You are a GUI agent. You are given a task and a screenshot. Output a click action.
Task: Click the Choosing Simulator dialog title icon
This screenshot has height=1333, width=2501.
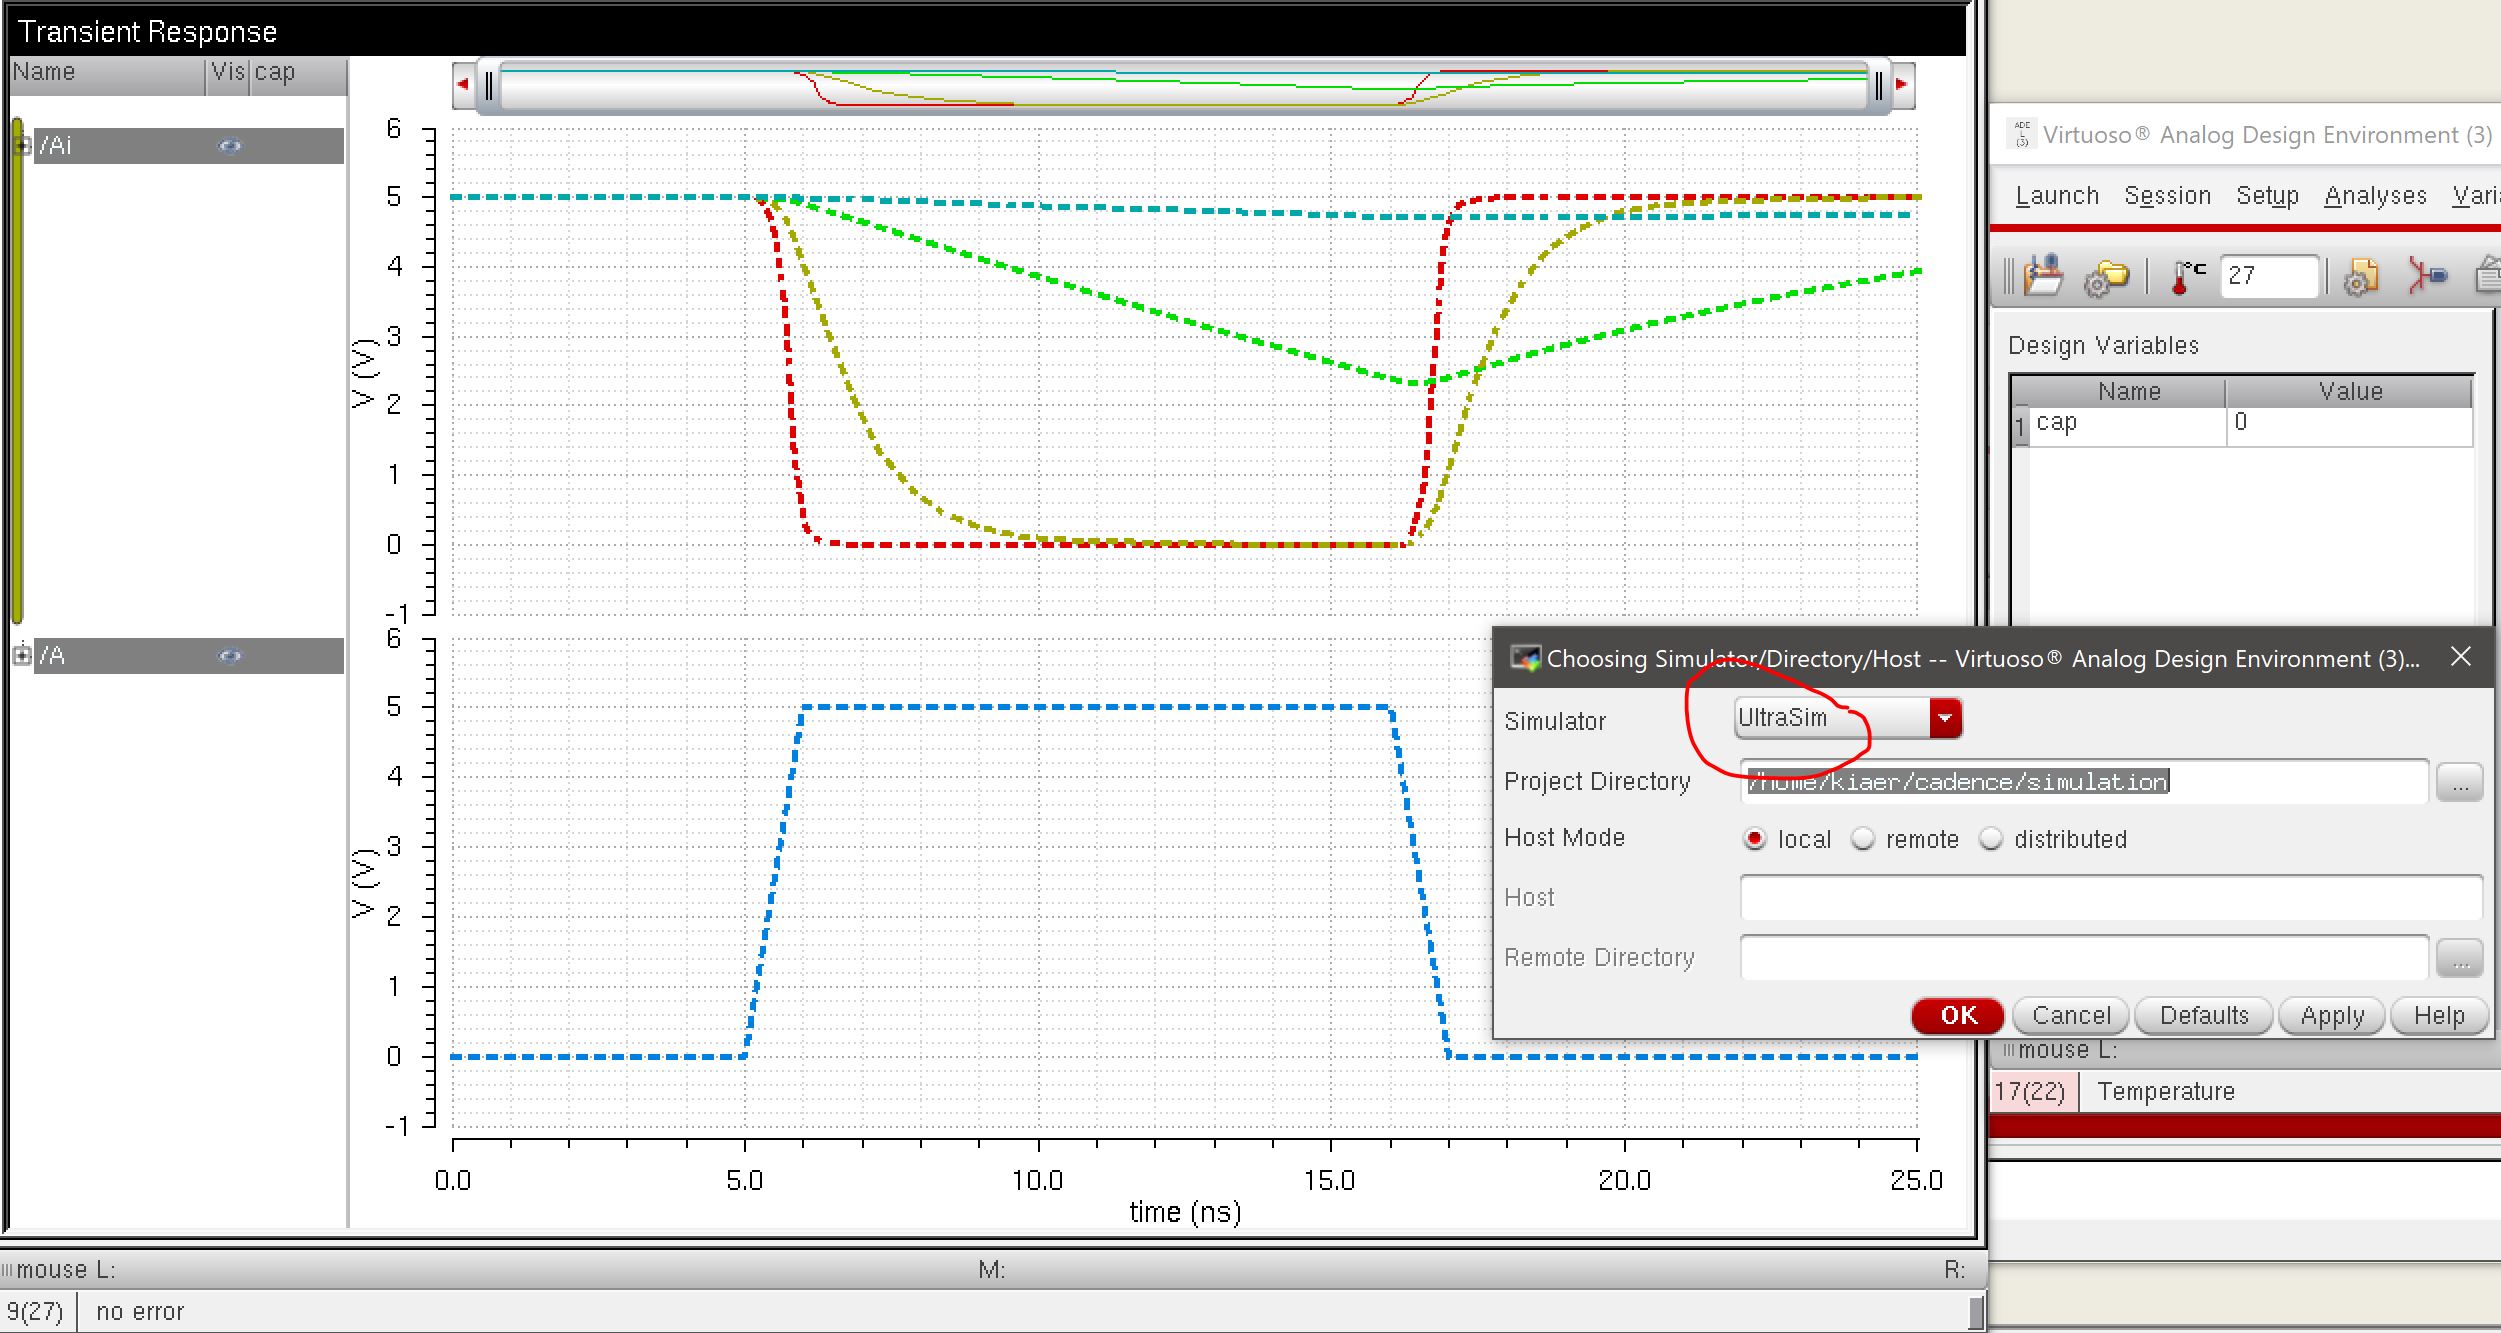1524,658
